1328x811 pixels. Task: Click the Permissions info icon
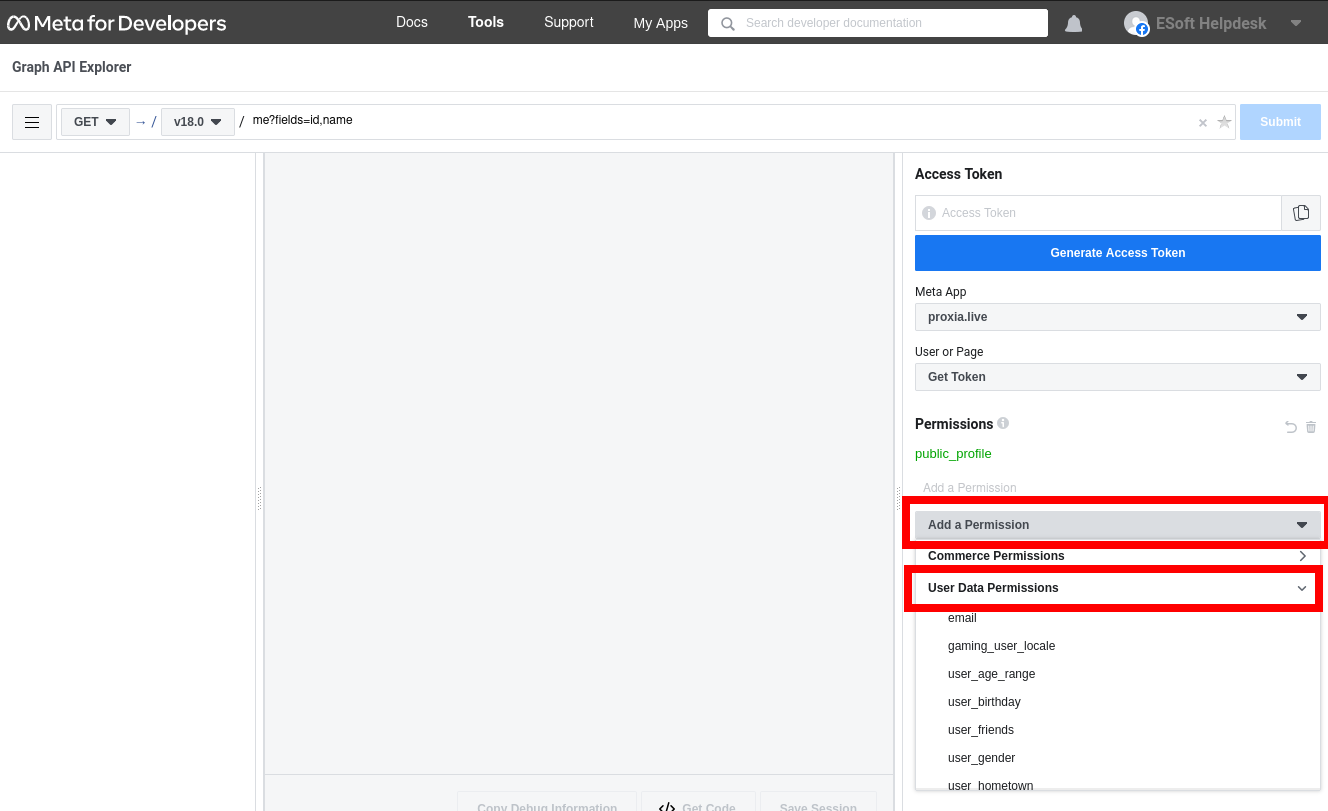[1003, 423]
